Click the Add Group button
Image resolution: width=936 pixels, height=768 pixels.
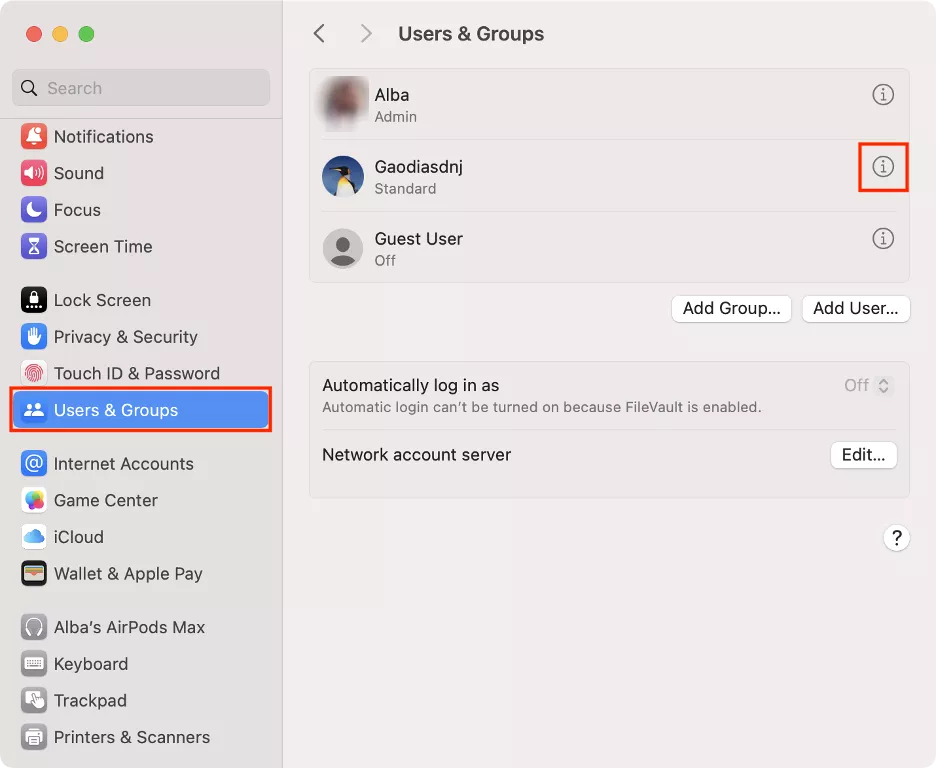(x=731, y=308)
